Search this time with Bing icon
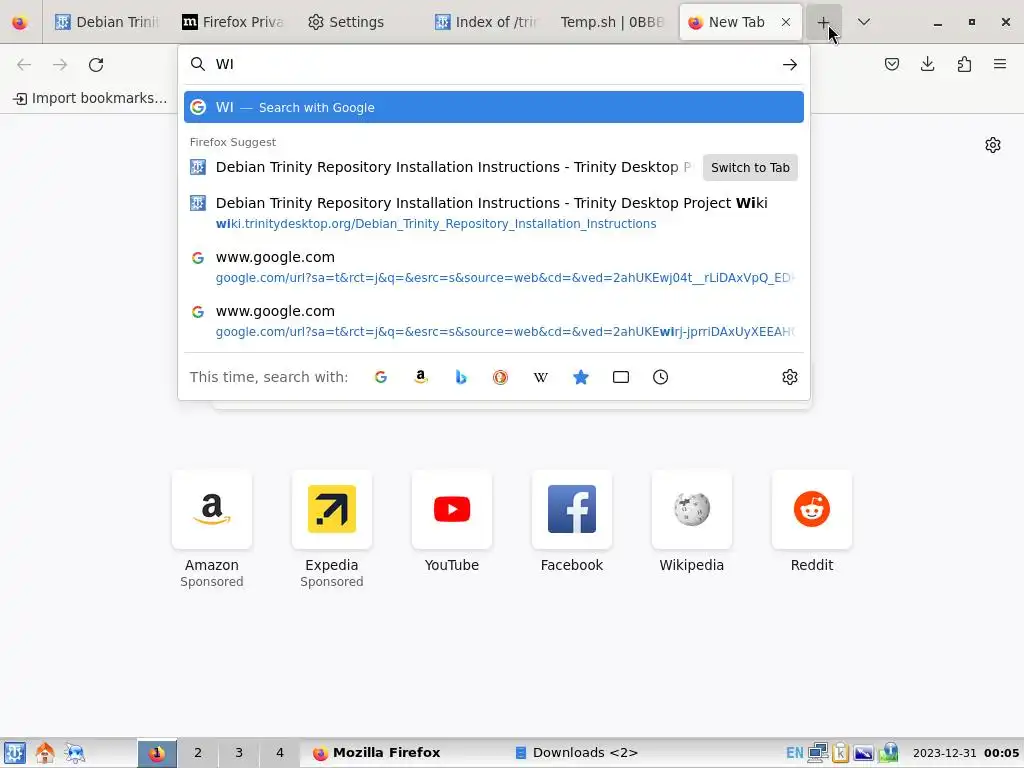Viewport: 1024px width, 768px height. pos(461,377)
